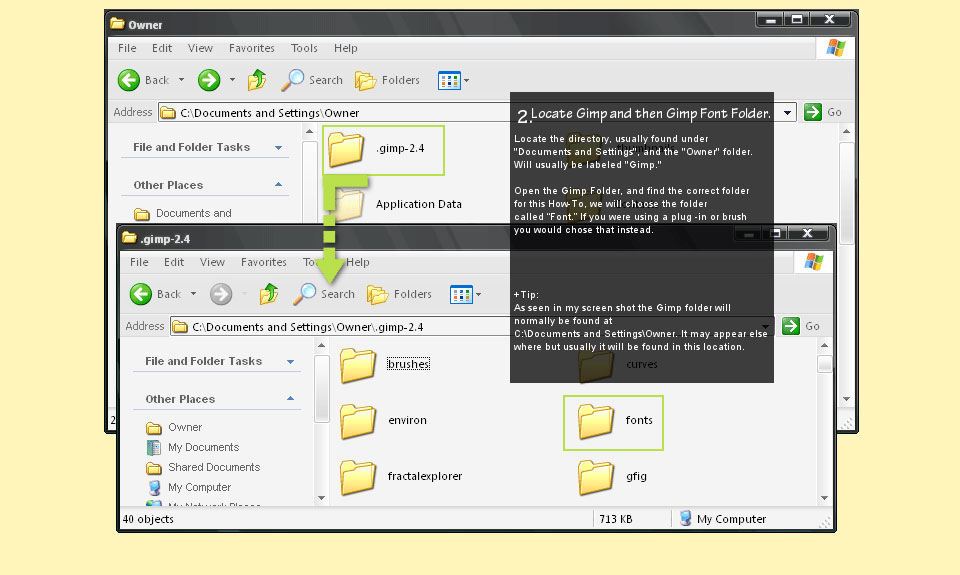Click Go arrow in Owner window
Screen dimensions: 960x575
click(x=812, y=112)
